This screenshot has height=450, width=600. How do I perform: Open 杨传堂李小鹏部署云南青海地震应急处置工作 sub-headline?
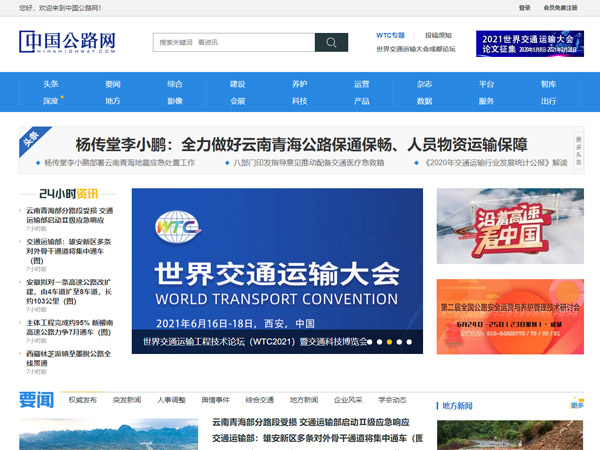[119, 163]
